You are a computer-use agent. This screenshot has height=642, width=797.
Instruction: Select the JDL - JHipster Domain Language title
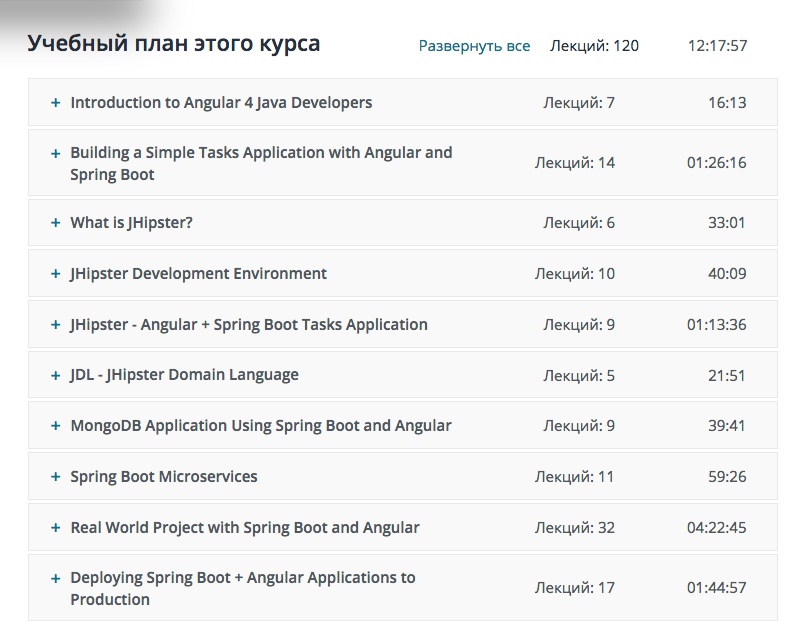click(184, 375)
